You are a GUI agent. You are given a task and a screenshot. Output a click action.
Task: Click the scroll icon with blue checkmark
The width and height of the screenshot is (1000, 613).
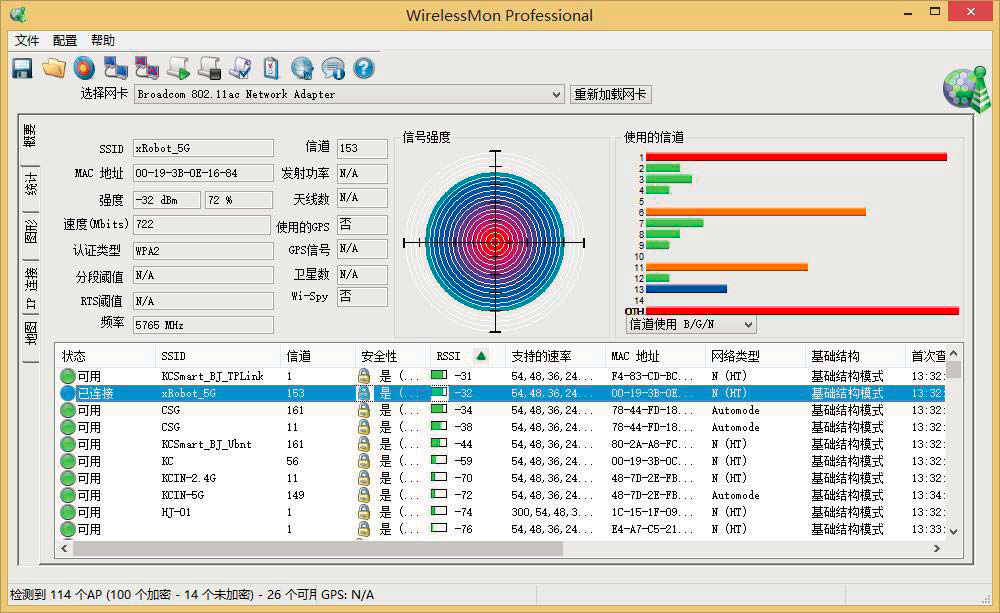point(240,68)
